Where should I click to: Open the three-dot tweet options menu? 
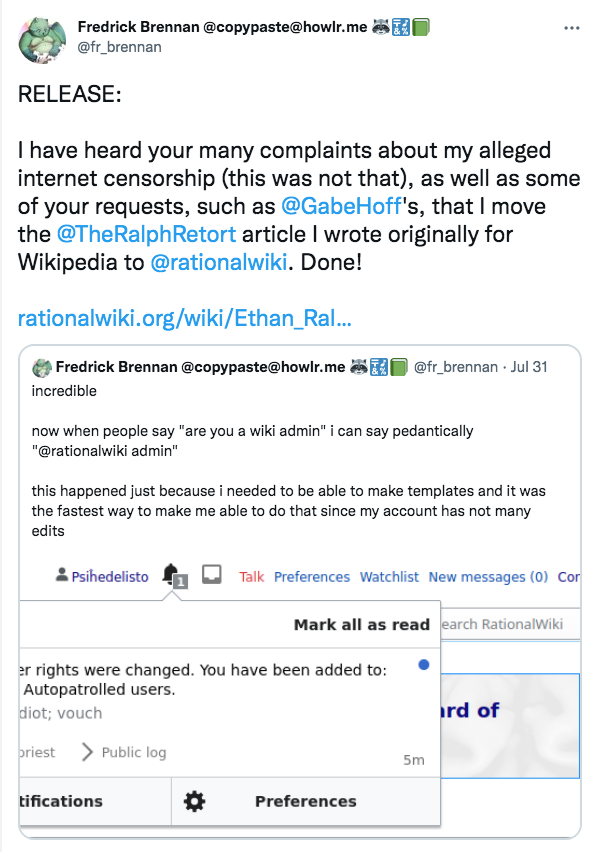point(571,28)
